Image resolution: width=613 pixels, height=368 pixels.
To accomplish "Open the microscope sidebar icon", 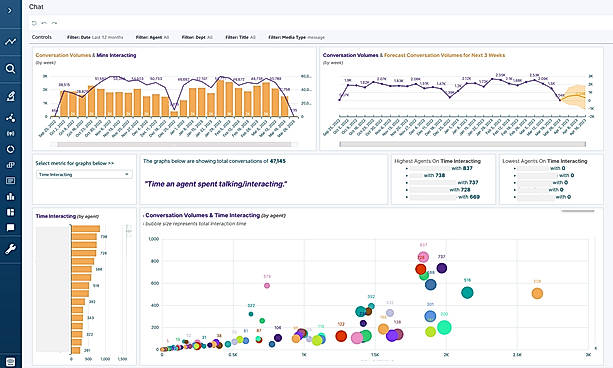I will (x=10, y=96).
